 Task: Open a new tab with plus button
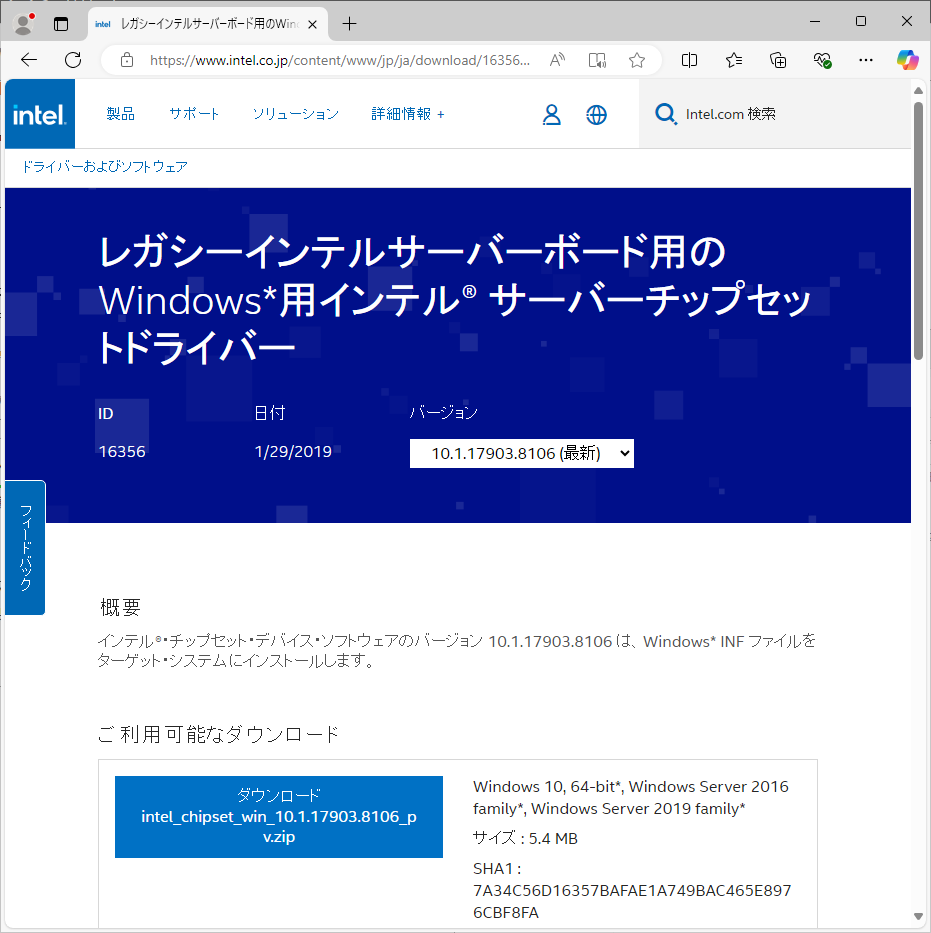(350, 24)
